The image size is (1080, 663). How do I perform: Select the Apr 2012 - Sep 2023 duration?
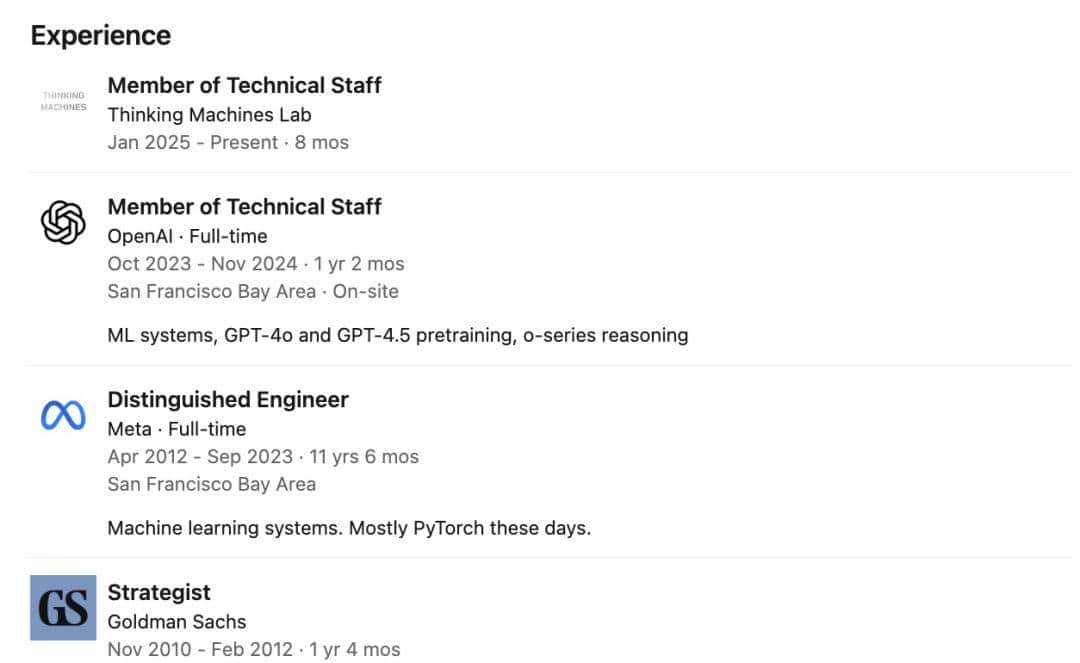tap(262, 457)
